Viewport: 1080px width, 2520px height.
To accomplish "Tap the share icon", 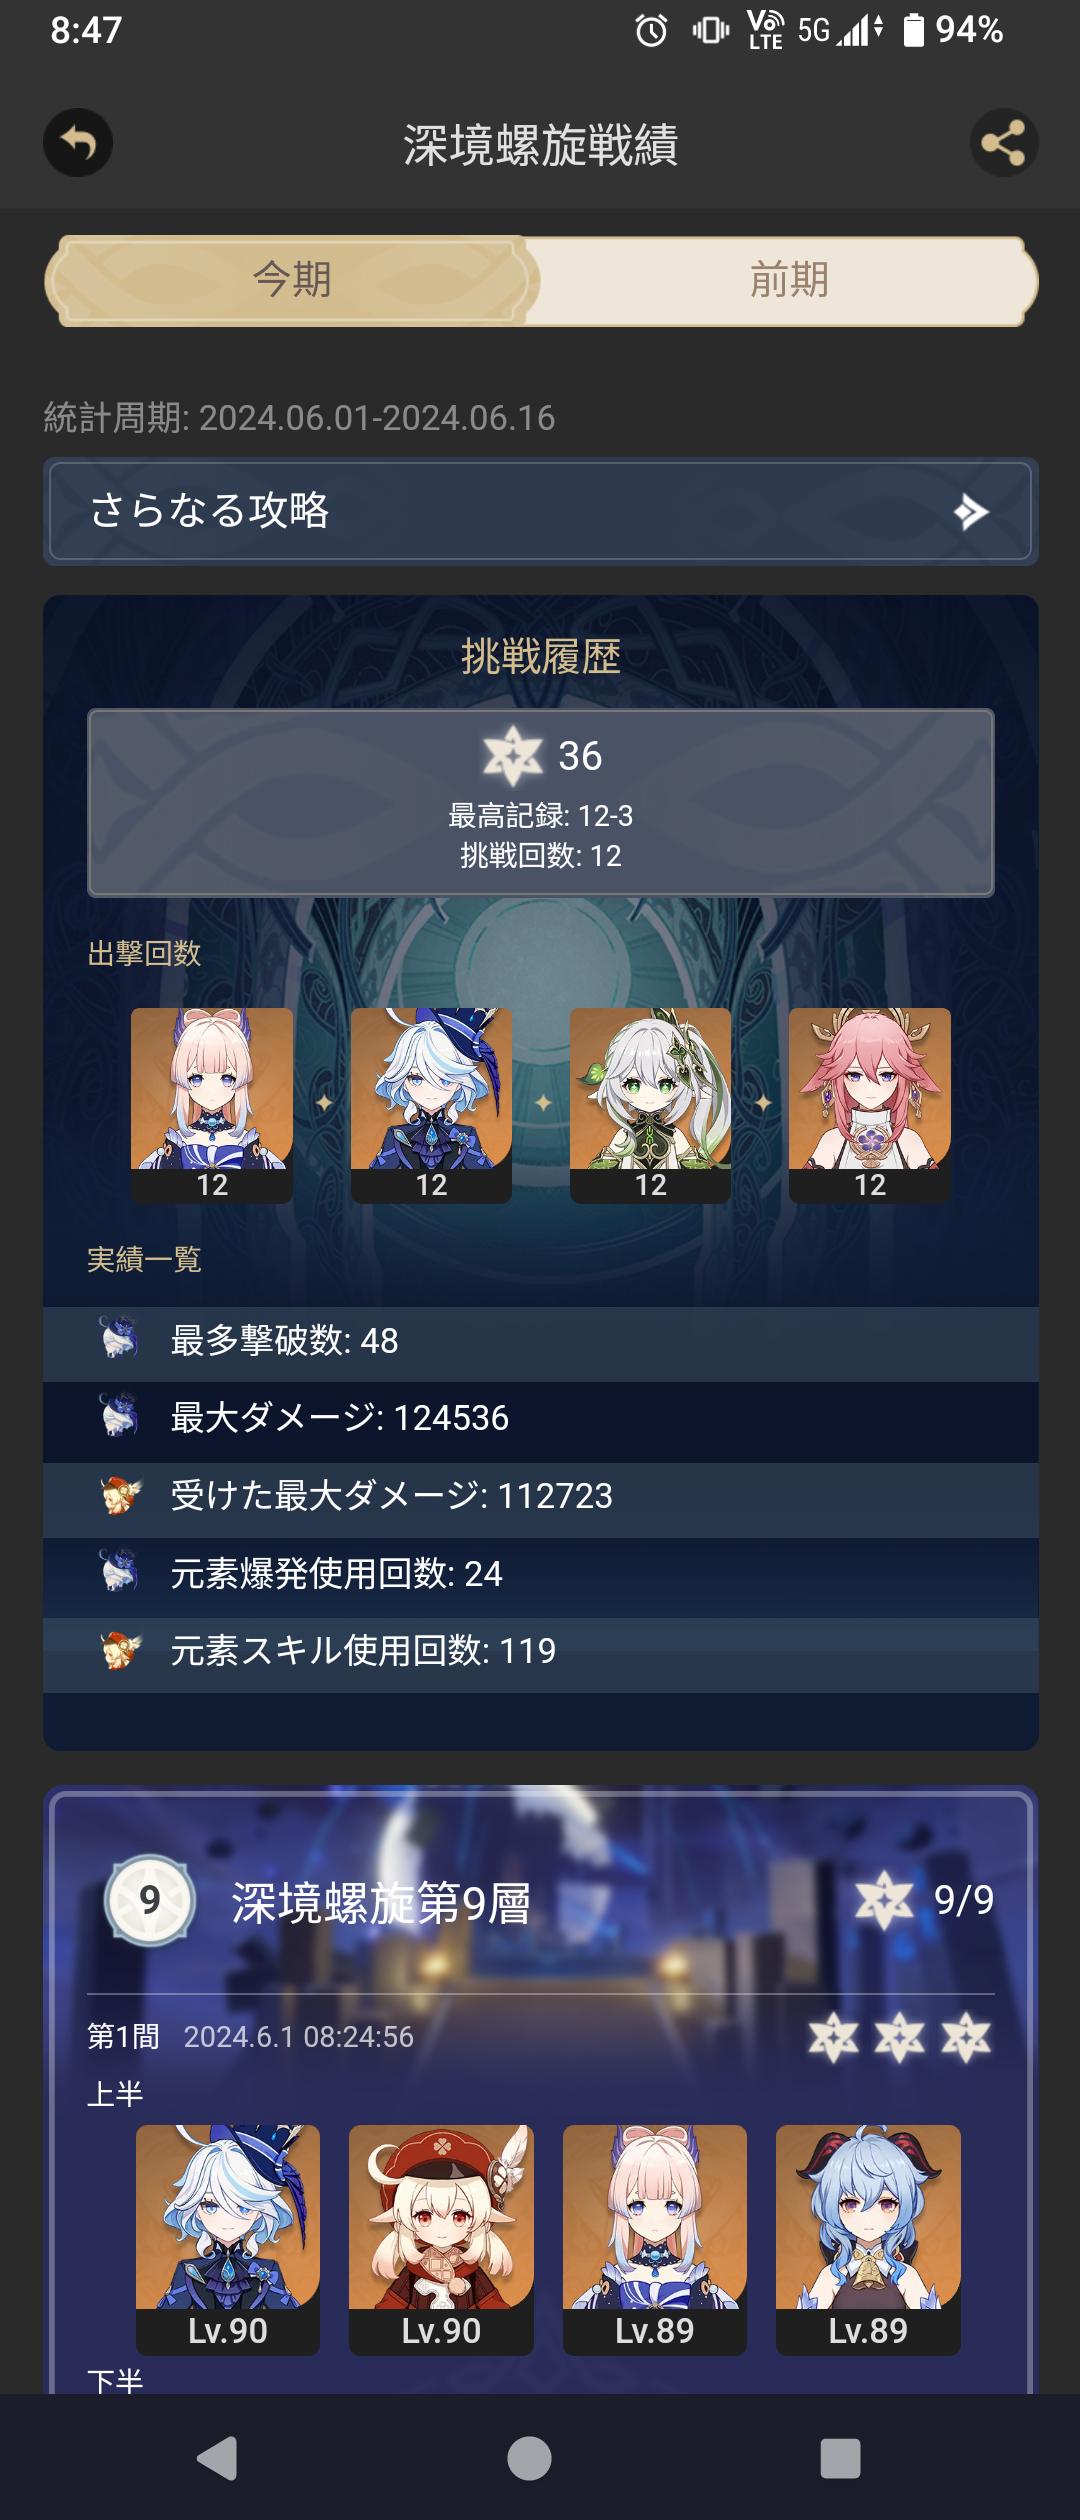I will coord(1004,143).
